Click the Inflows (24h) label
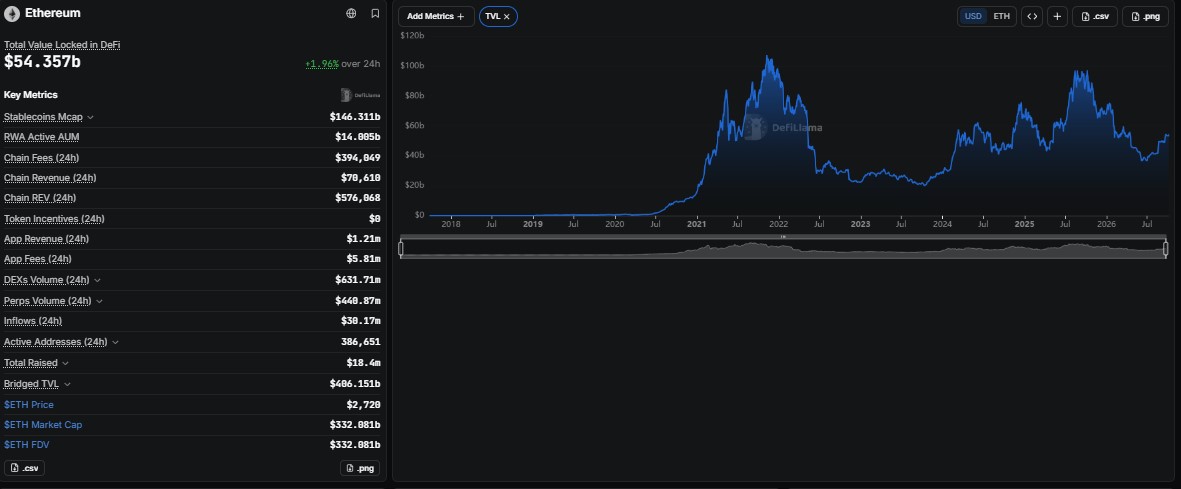 pos(33,321)
